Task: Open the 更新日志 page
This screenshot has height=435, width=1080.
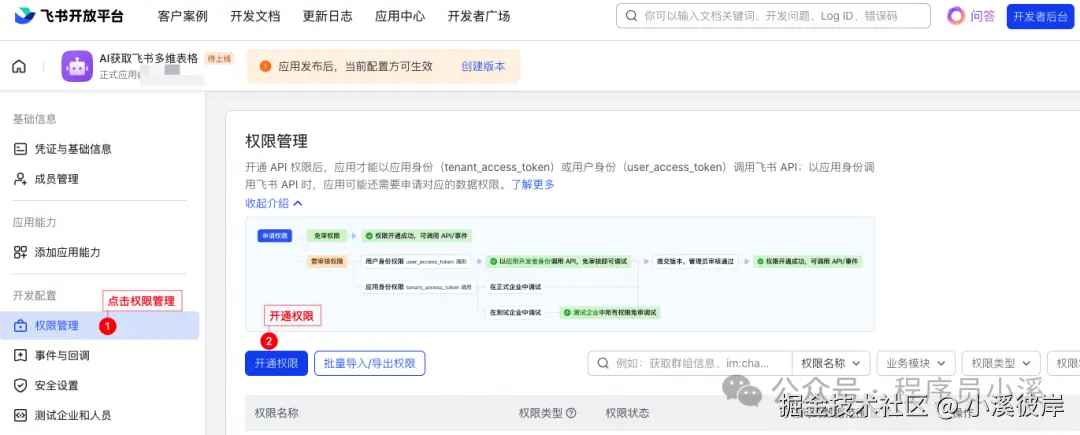Action: (327, 16)
